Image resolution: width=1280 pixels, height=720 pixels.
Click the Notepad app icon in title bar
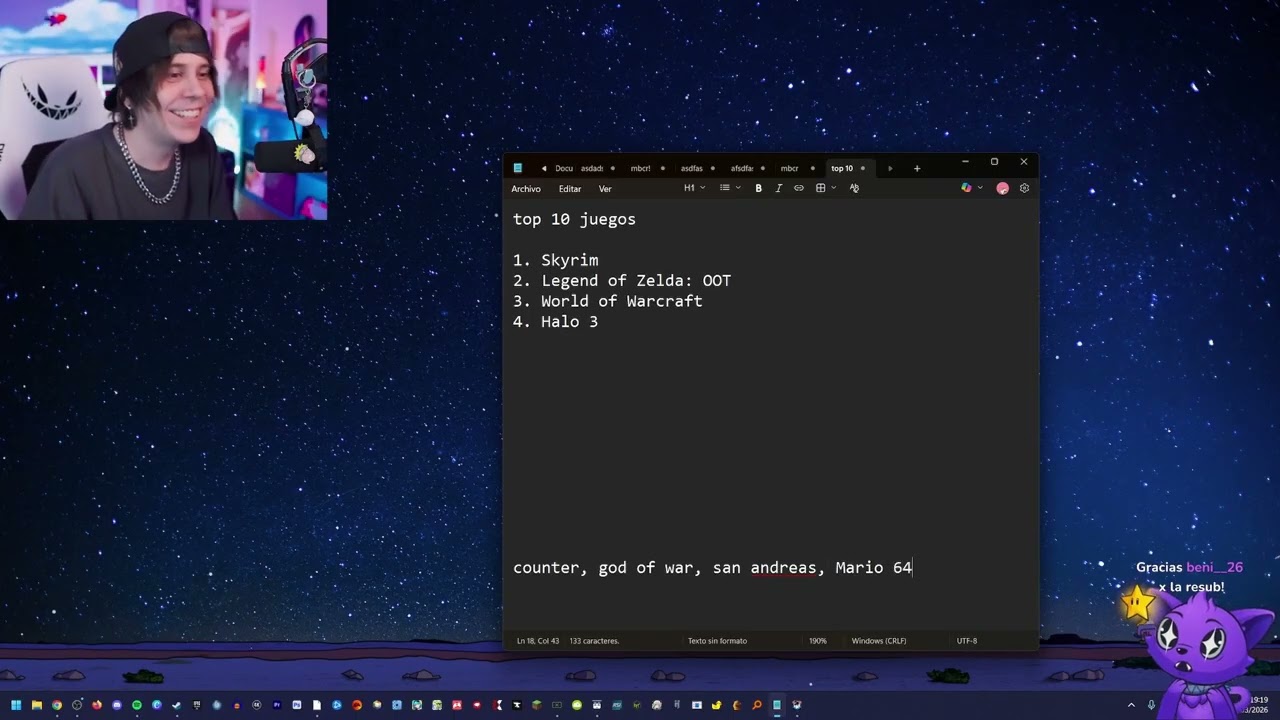[517, 168]
